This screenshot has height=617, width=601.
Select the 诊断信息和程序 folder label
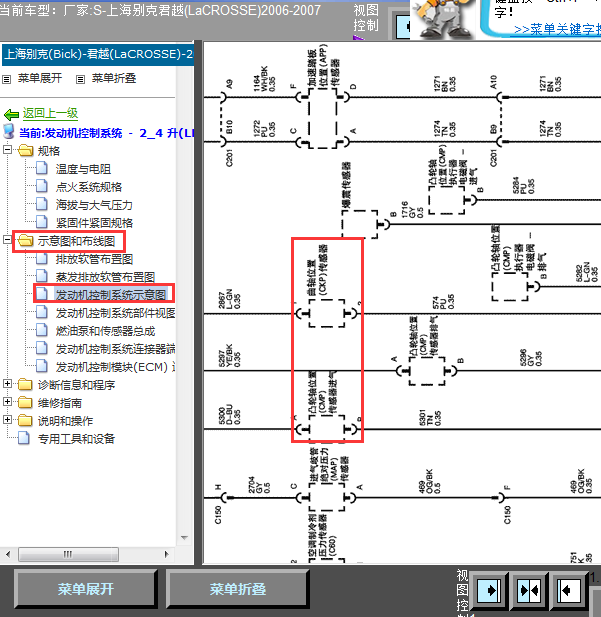(76, 385)
